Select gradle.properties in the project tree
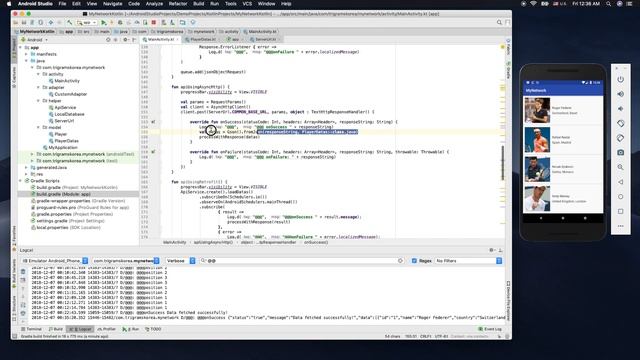This screenshot has width=640, height=360. (x=72, y=214)
